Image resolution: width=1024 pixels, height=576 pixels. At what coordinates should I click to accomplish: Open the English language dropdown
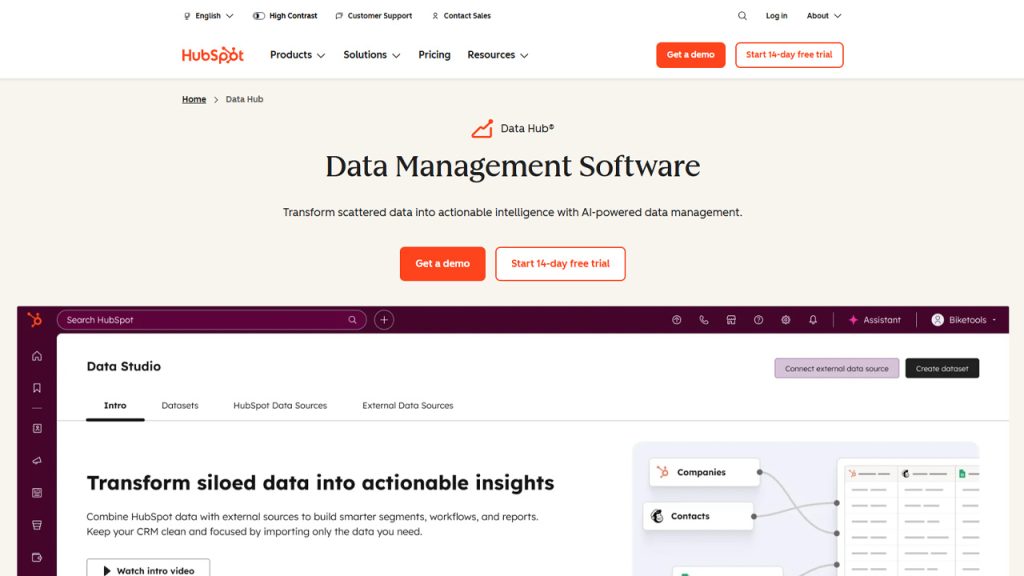(x=208, y=16)
